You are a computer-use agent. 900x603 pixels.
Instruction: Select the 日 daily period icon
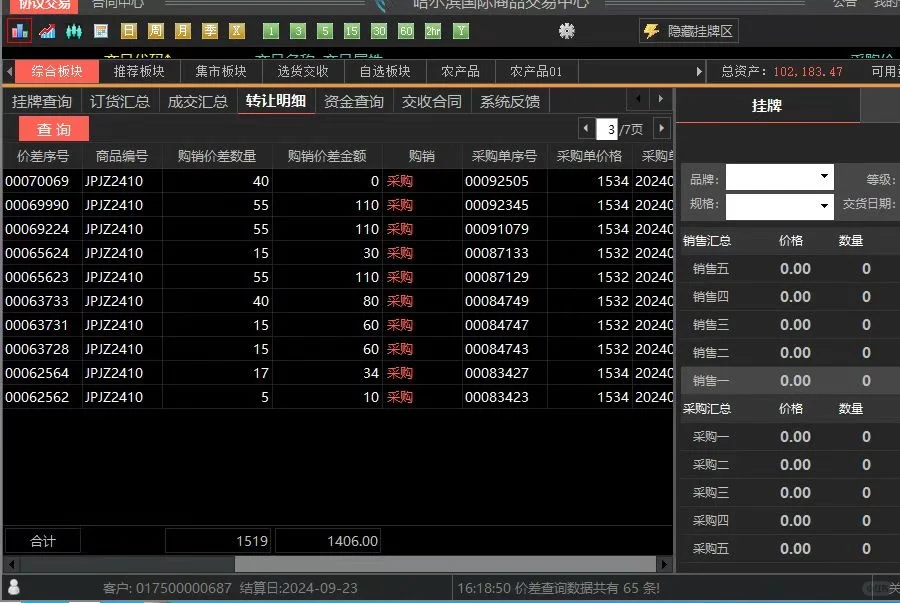pos(127,31)
